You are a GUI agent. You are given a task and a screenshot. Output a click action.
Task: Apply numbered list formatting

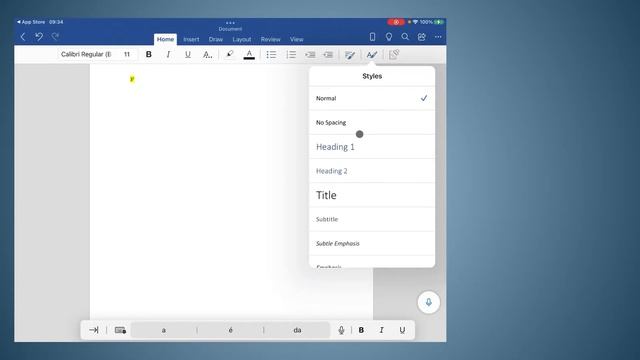pyautogui.click(x=291, y=54)
